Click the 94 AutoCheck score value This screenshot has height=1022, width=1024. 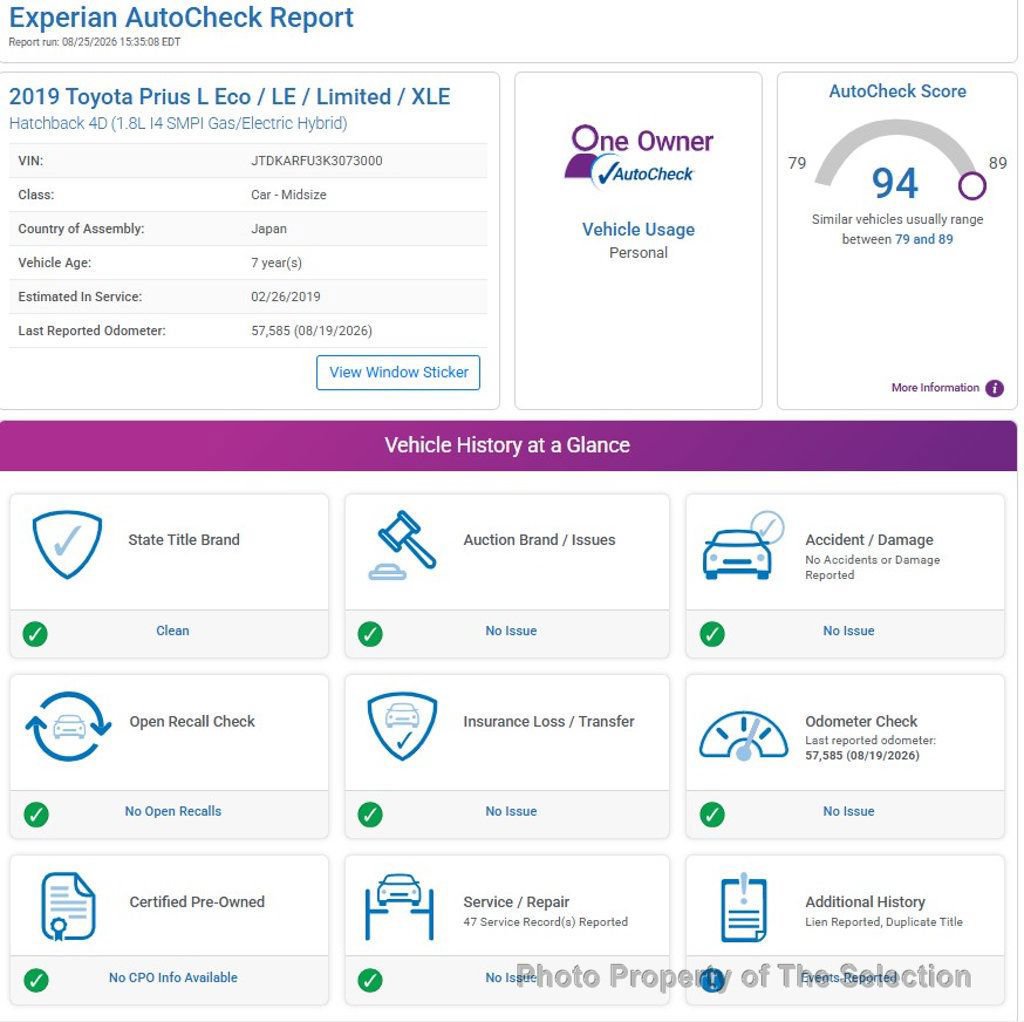[x=895, y=184]
